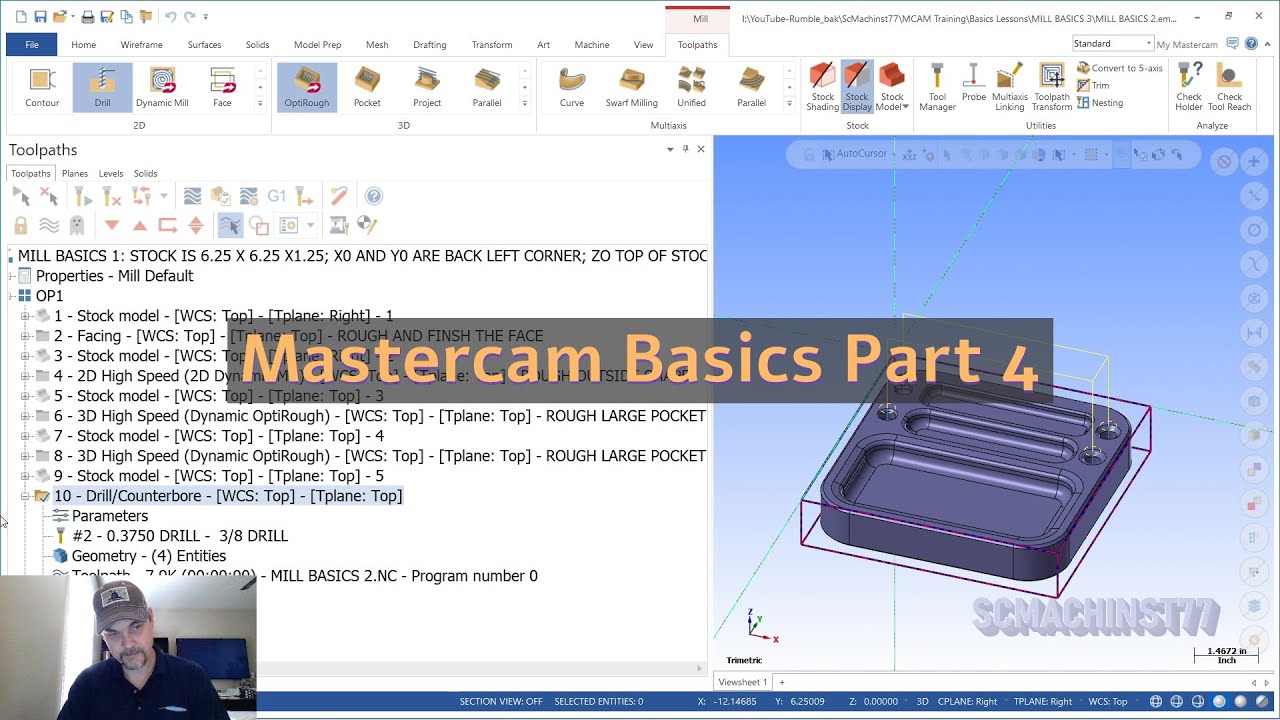Open the Tool Manager
Viewport: 1280px width, 720px height.
[x=937, y=87]
